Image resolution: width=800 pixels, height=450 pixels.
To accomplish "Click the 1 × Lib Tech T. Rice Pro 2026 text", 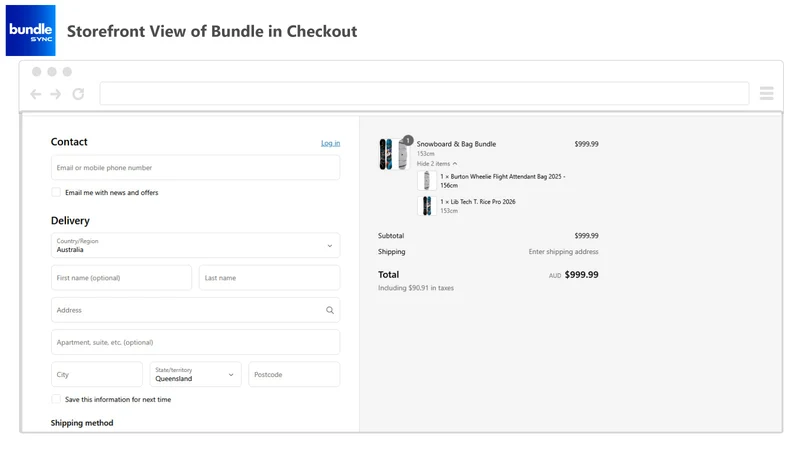I will coord(478,202).
